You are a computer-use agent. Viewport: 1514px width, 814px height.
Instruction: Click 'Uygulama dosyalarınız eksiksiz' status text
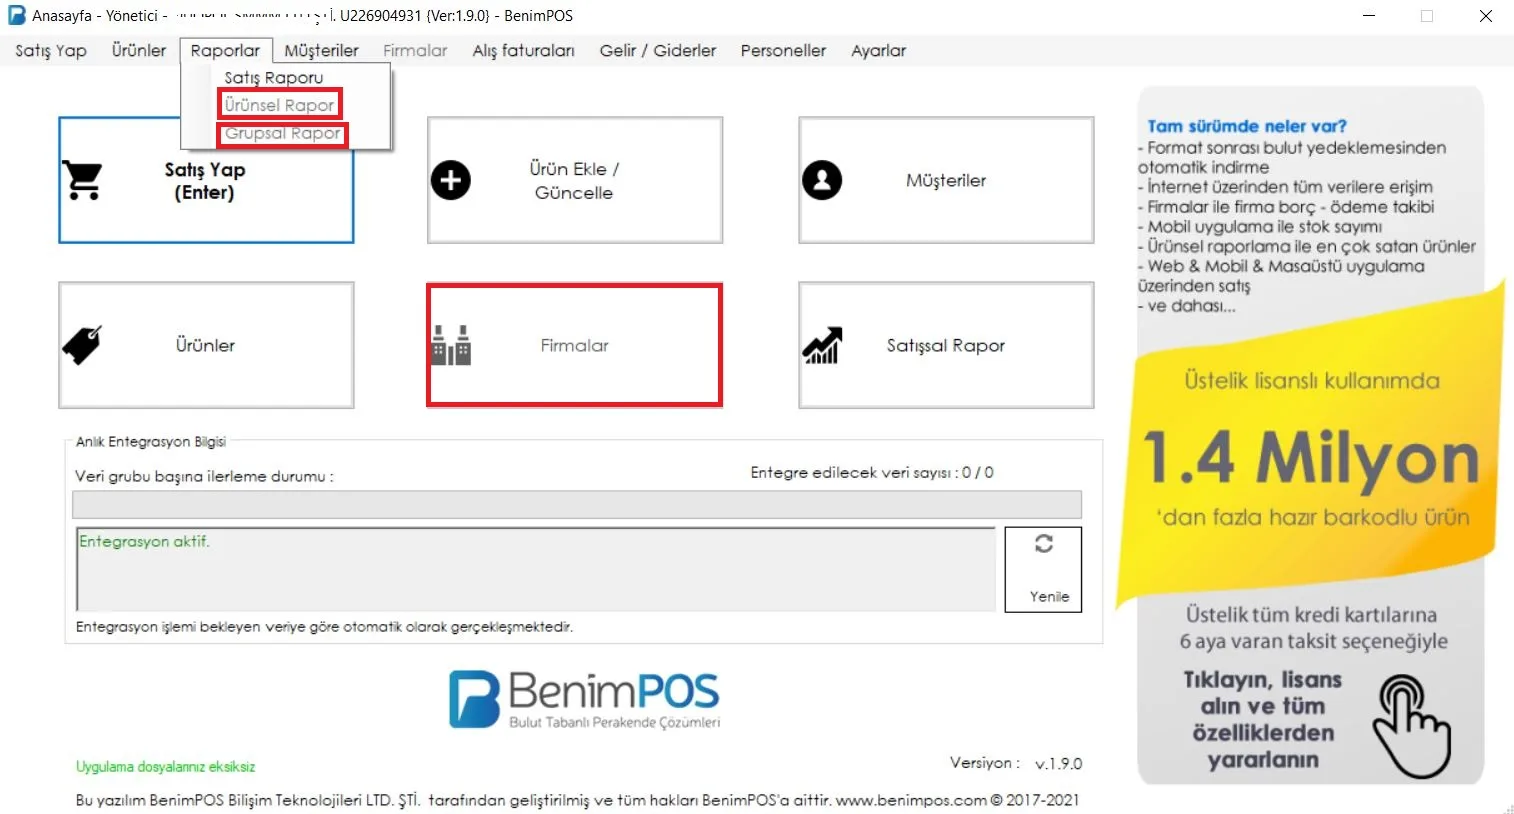click(165, 767)
